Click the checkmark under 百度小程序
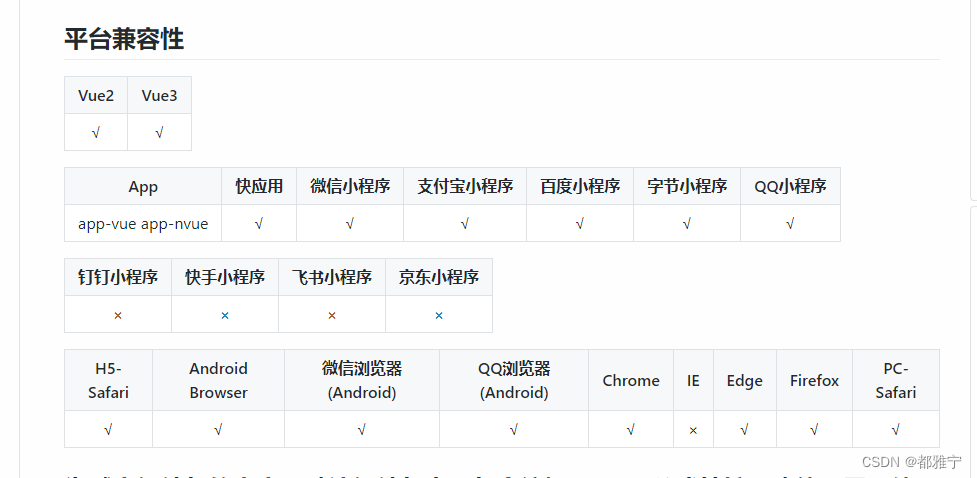Image resolution: width=977 pixels, height=478 pixels. (x=580, y=224)
